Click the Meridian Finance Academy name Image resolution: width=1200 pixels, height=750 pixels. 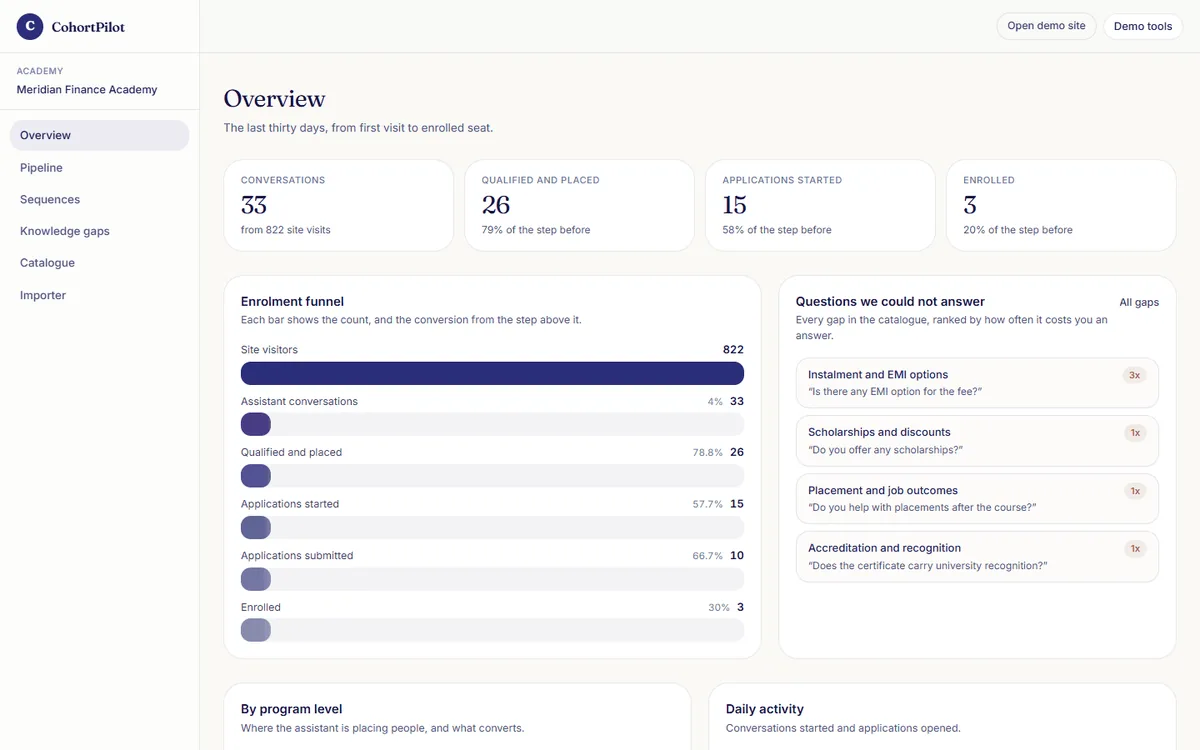point(87,90)
